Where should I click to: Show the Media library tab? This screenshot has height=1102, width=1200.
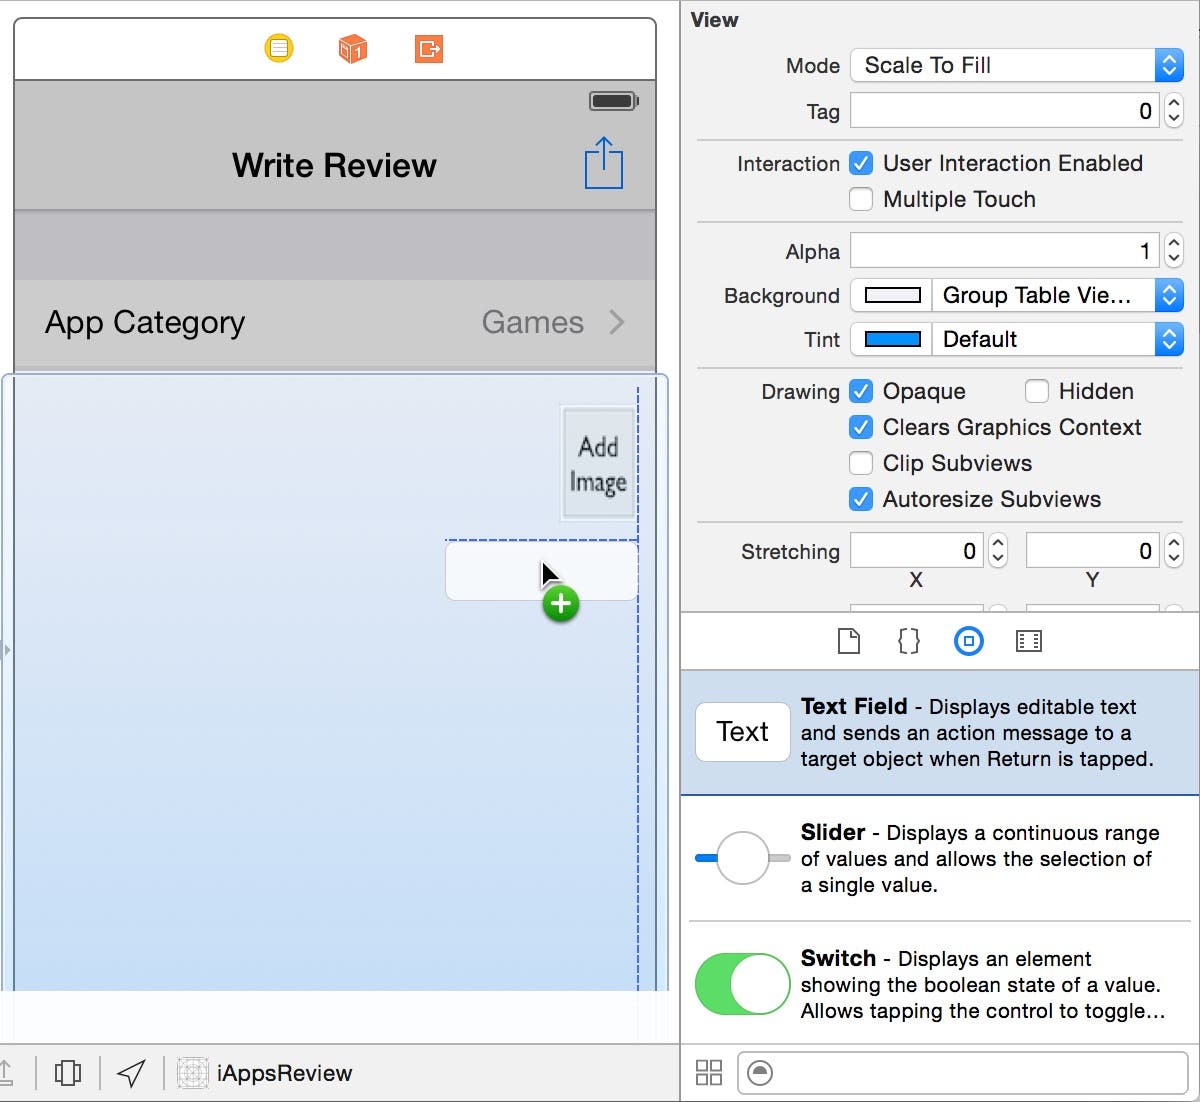(x=1029, y=641)
